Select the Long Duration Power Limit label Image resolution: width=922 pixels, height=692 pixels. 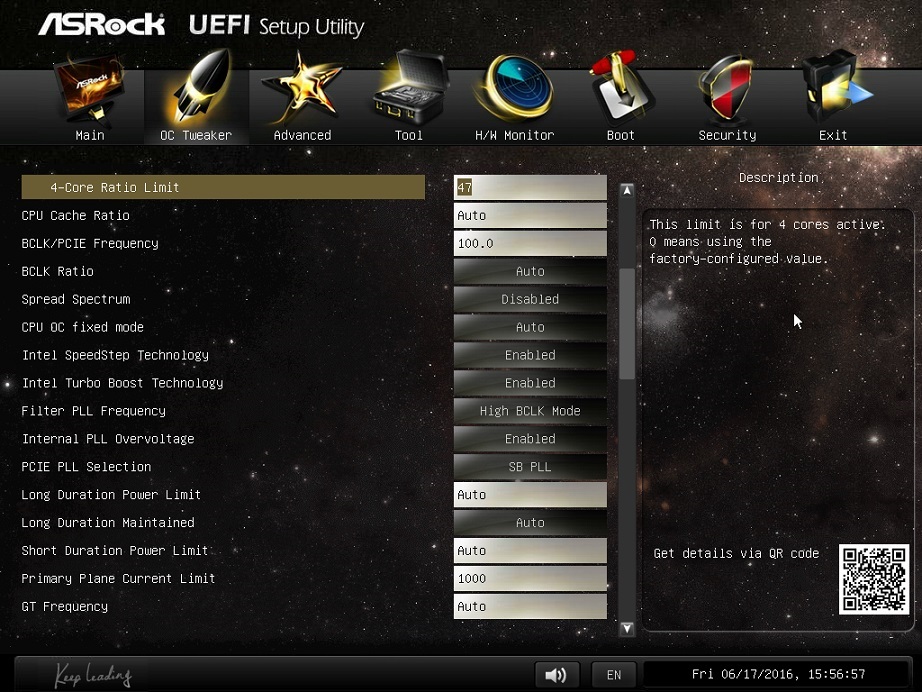pos(111,495)
